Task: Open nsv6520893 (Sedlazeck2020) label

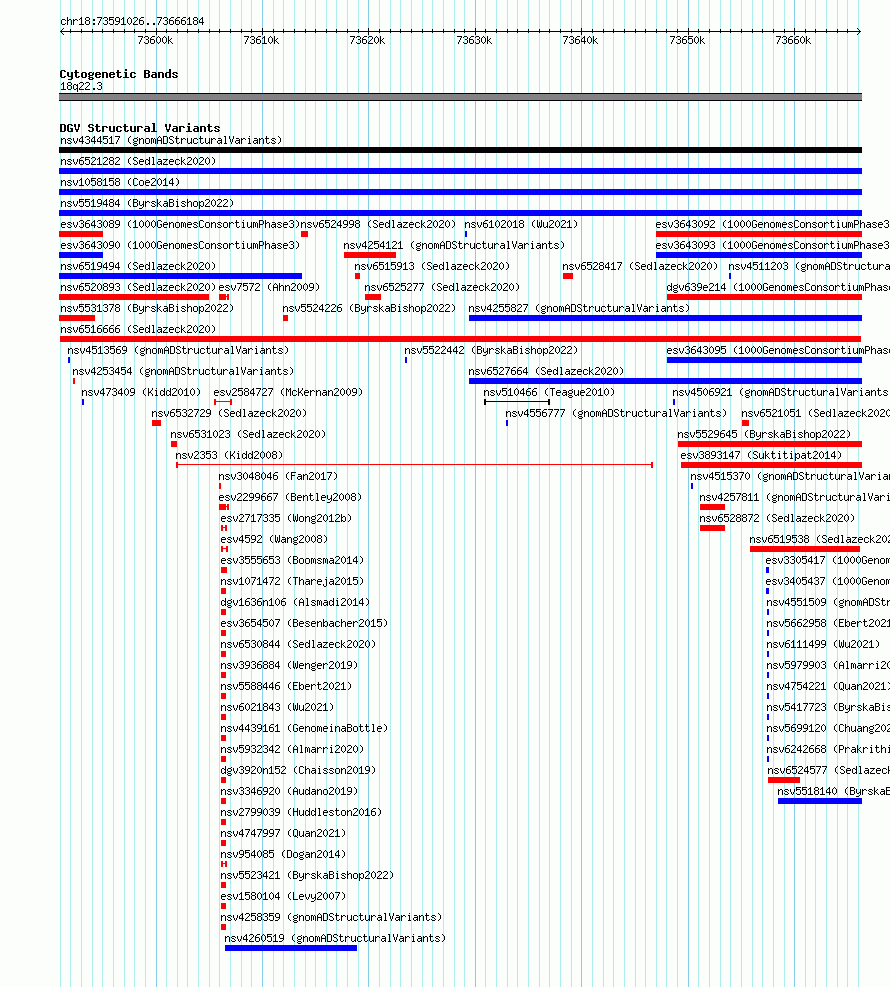Action: click(x=138, y=287)
